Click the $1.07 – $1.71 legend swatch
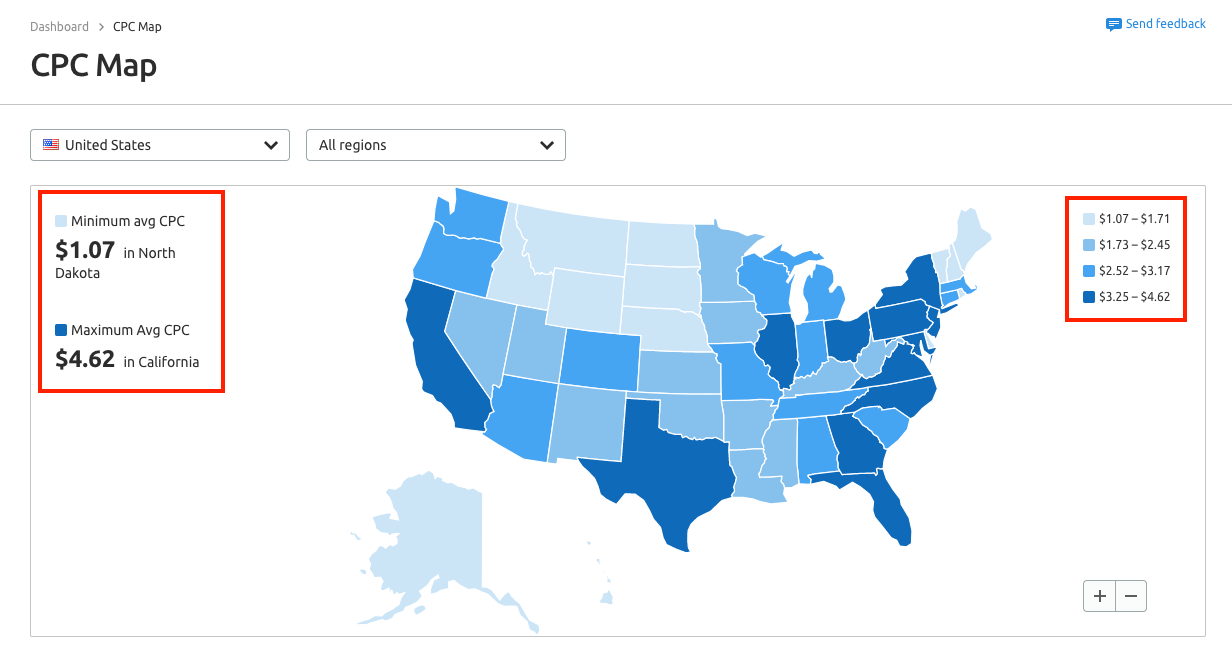This screenshot has height=655, width=1232. (1088, 218)
